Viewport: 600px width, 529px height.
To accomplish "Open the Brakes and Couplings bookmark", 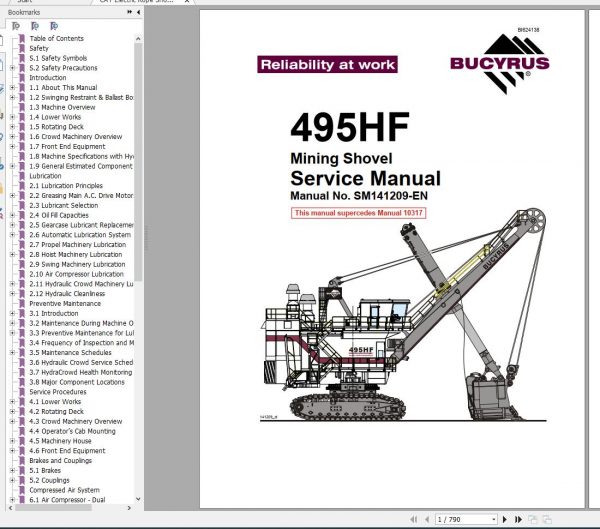I will (x=60, y=460).
